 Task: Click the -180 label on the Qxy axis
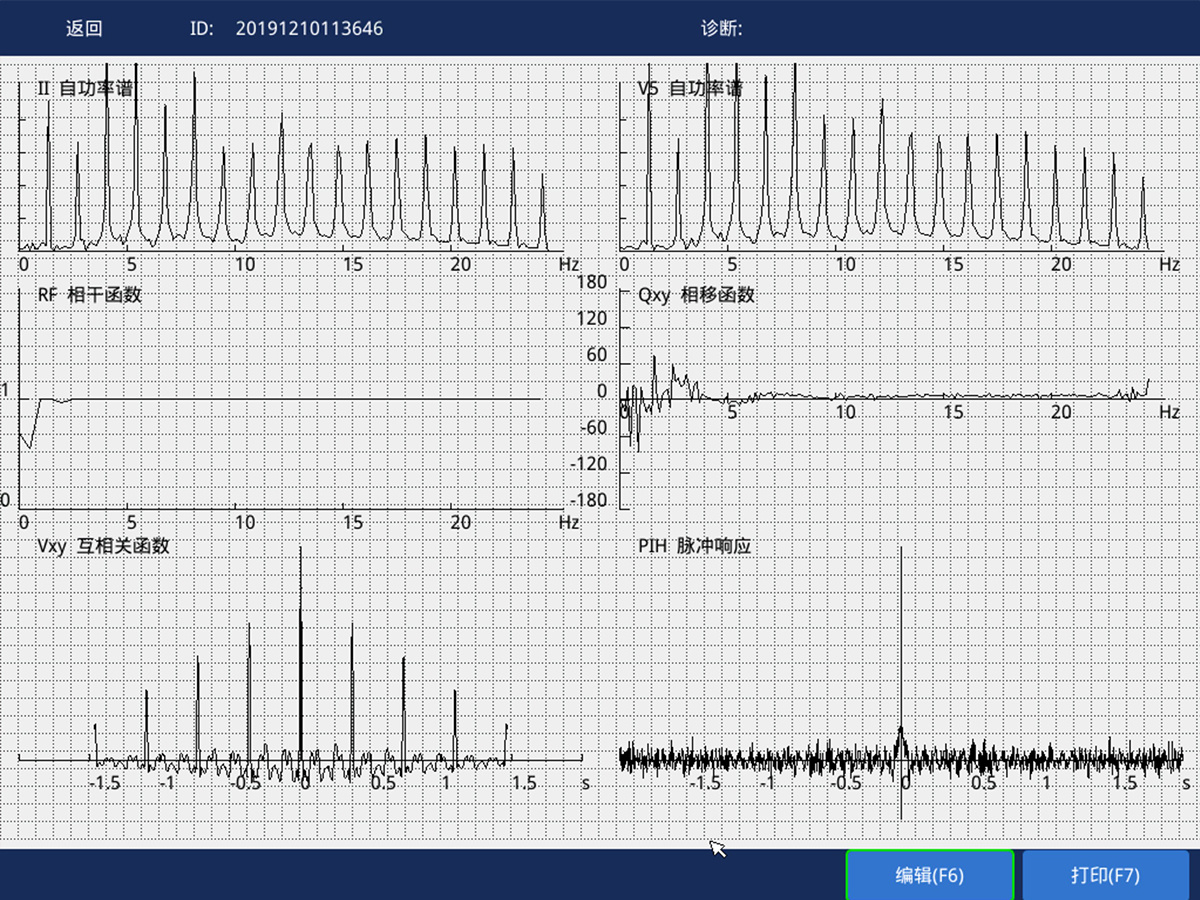point(590,500)
